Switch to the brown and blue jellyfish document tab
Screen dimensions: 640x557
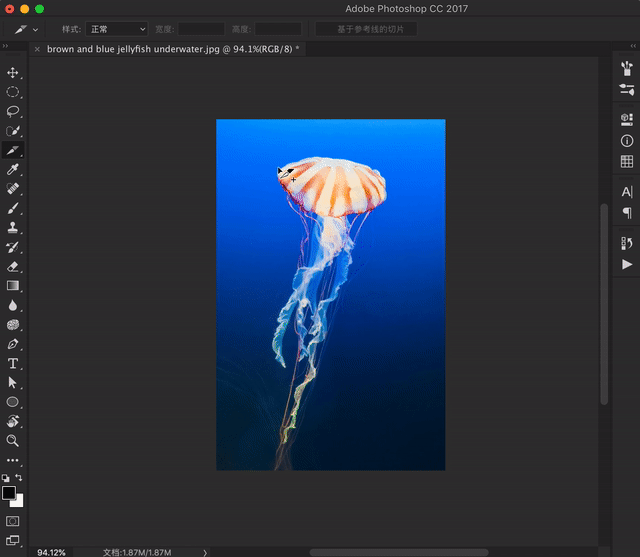pyautogui.click(x=170, y=48)
